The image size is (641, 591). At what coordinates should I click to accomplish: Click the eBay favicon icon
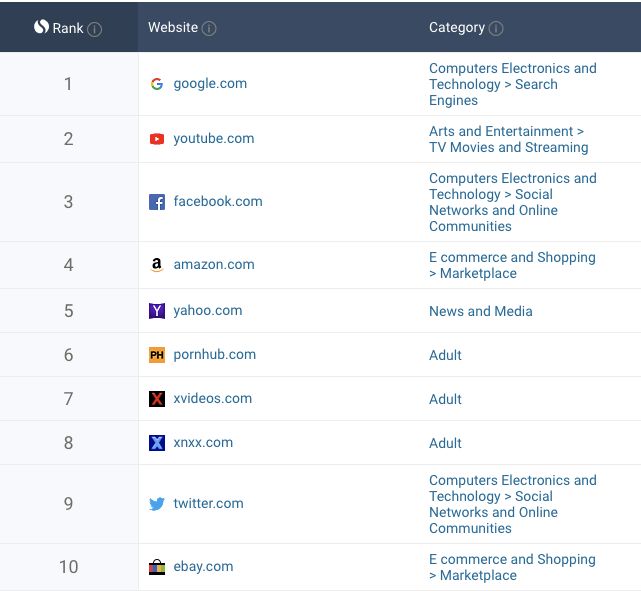pyautogui.click(x=157, y=567)
